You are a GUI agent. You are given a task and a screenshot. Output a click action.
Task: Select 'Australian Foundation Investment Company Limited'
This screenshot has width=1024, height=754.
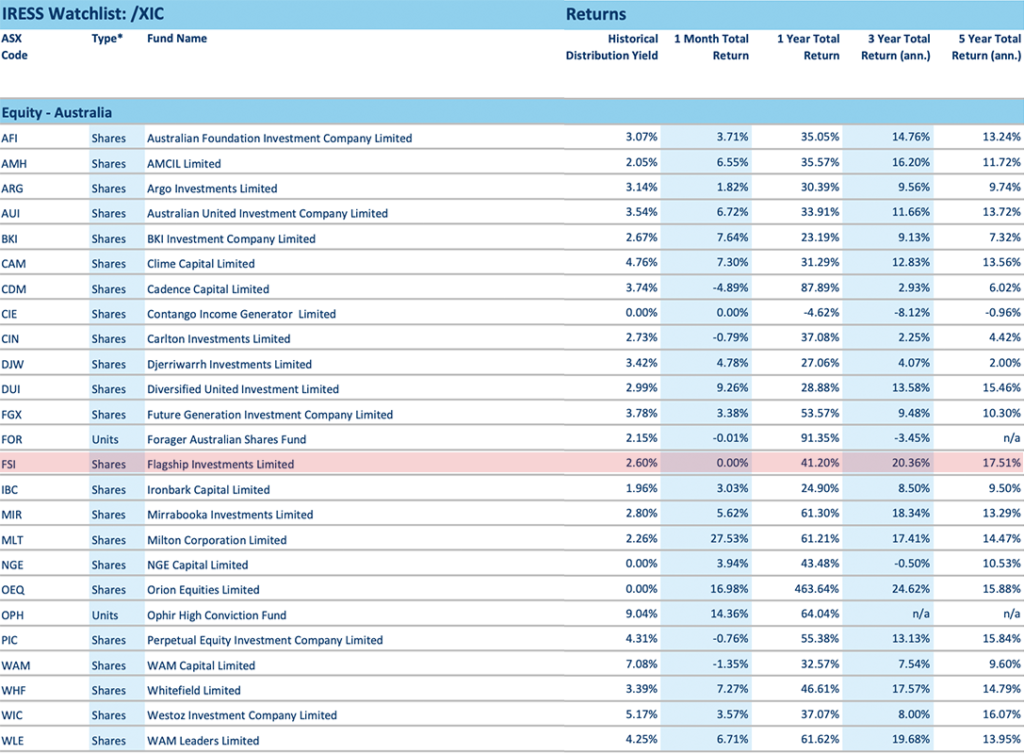point(280,138)
